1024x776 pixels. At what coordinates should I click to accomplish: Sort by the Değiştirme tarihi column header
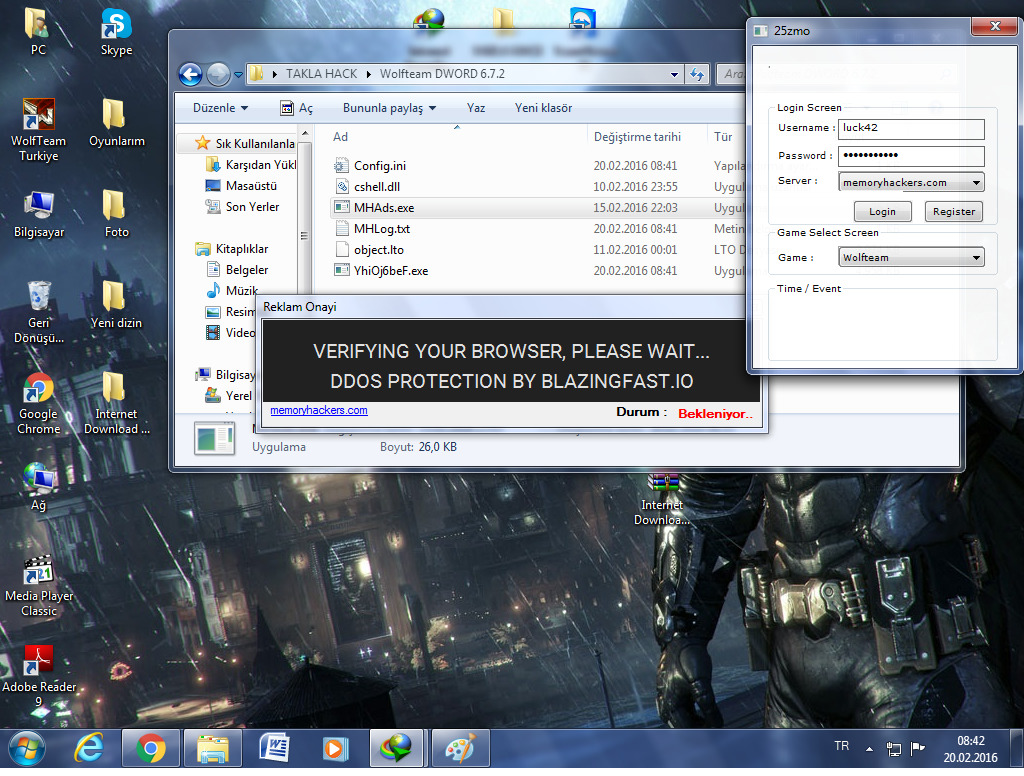click(x=647, y=137)
